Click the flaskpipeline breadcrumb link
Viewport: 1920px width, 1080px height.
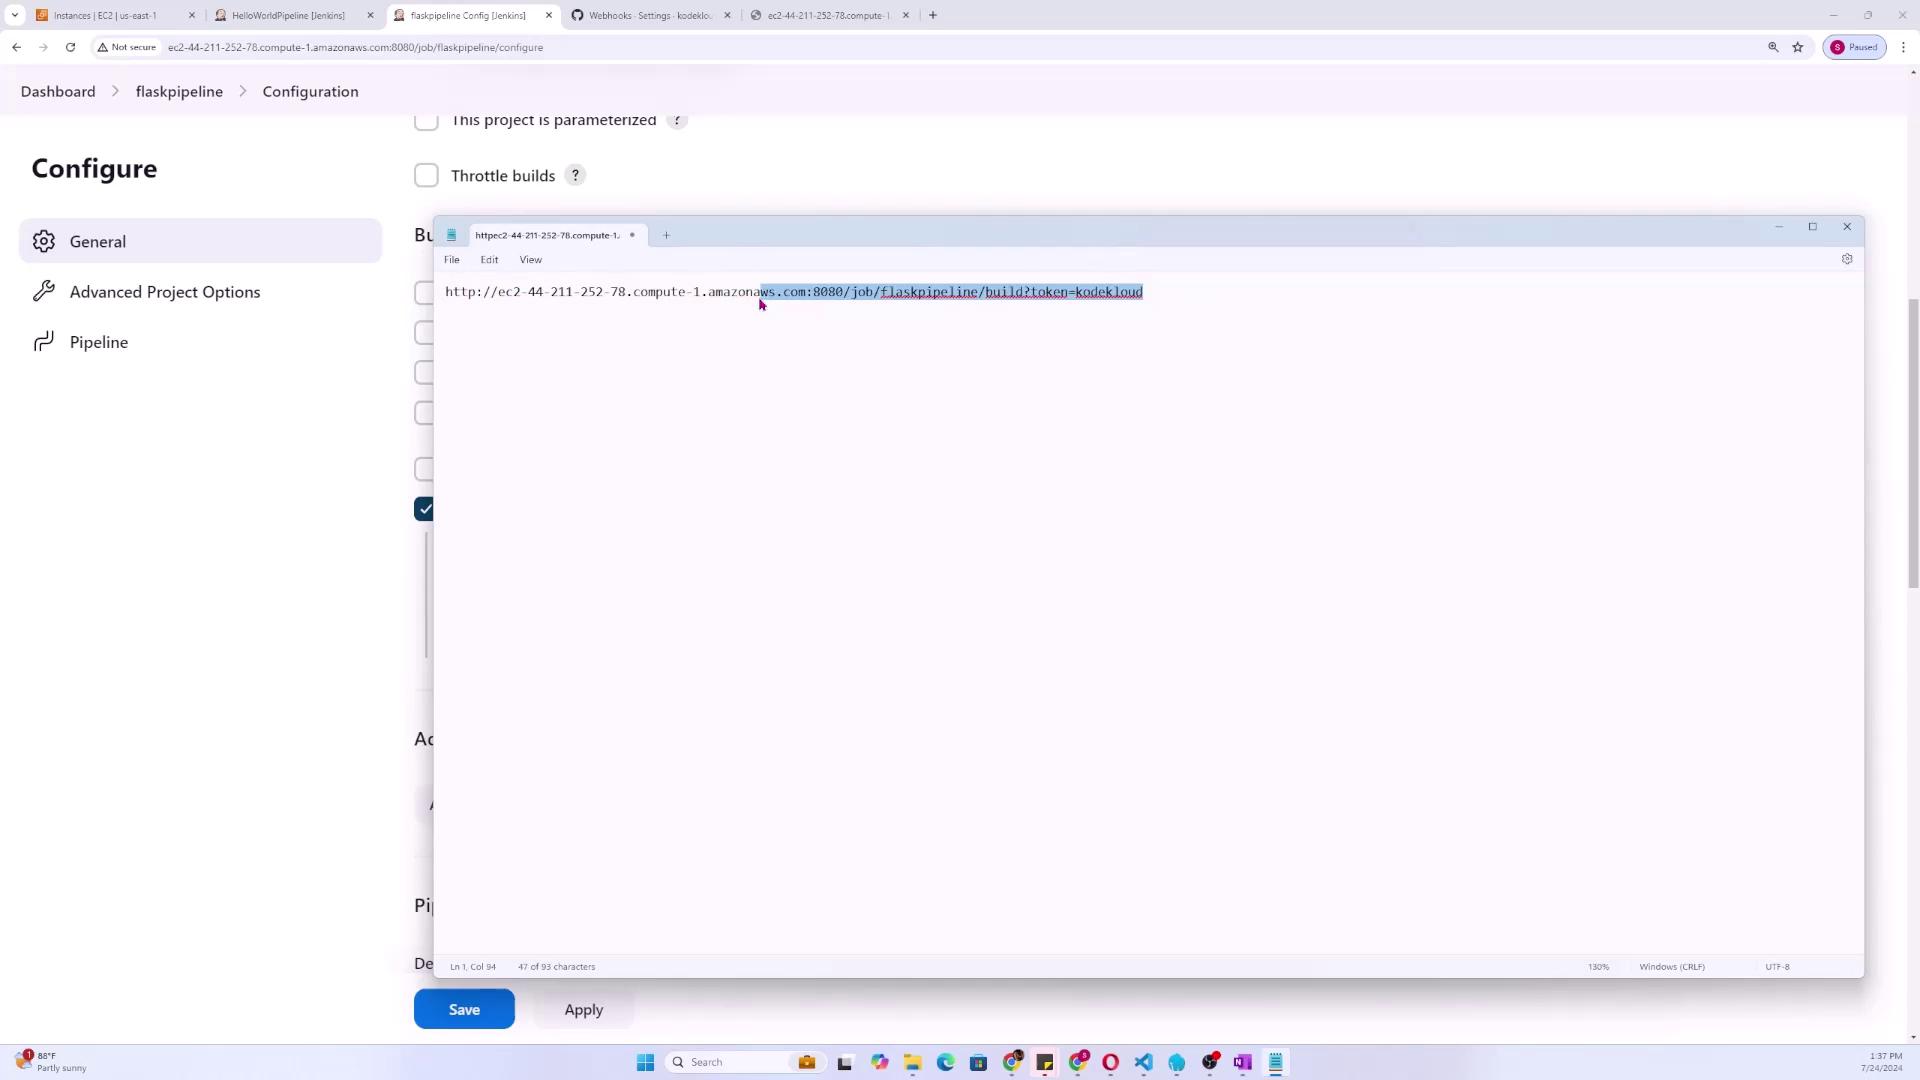point(179,91)
